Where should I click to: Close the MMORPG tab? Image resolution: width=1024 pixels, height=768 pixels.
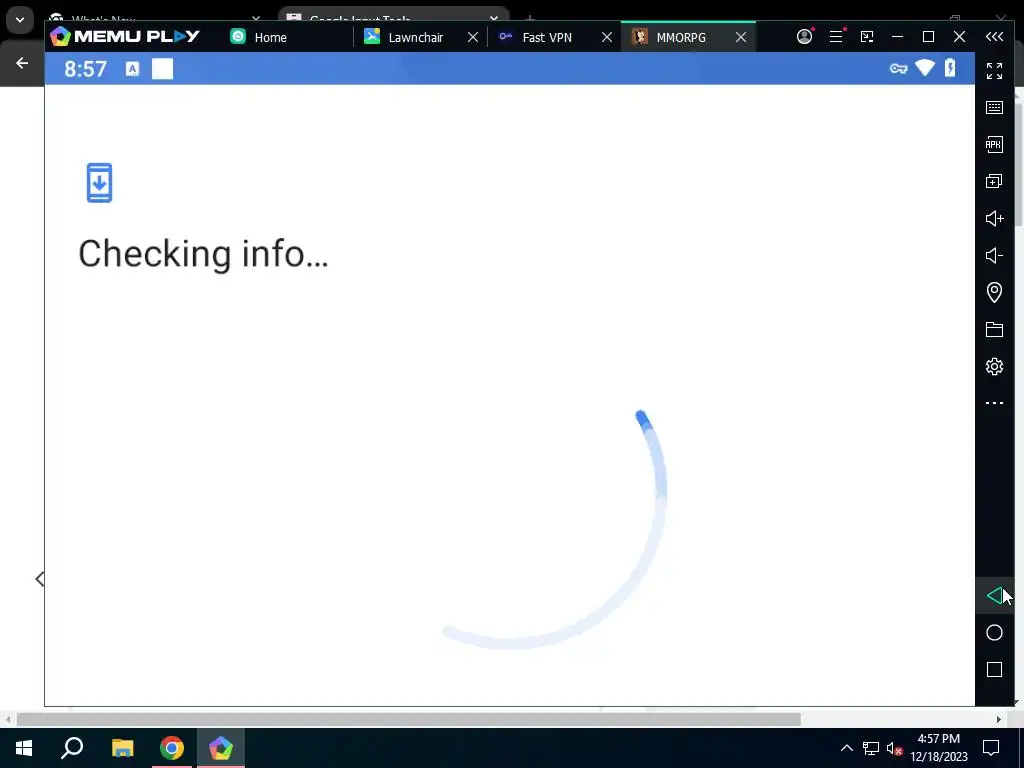click(x=741, y=37)
